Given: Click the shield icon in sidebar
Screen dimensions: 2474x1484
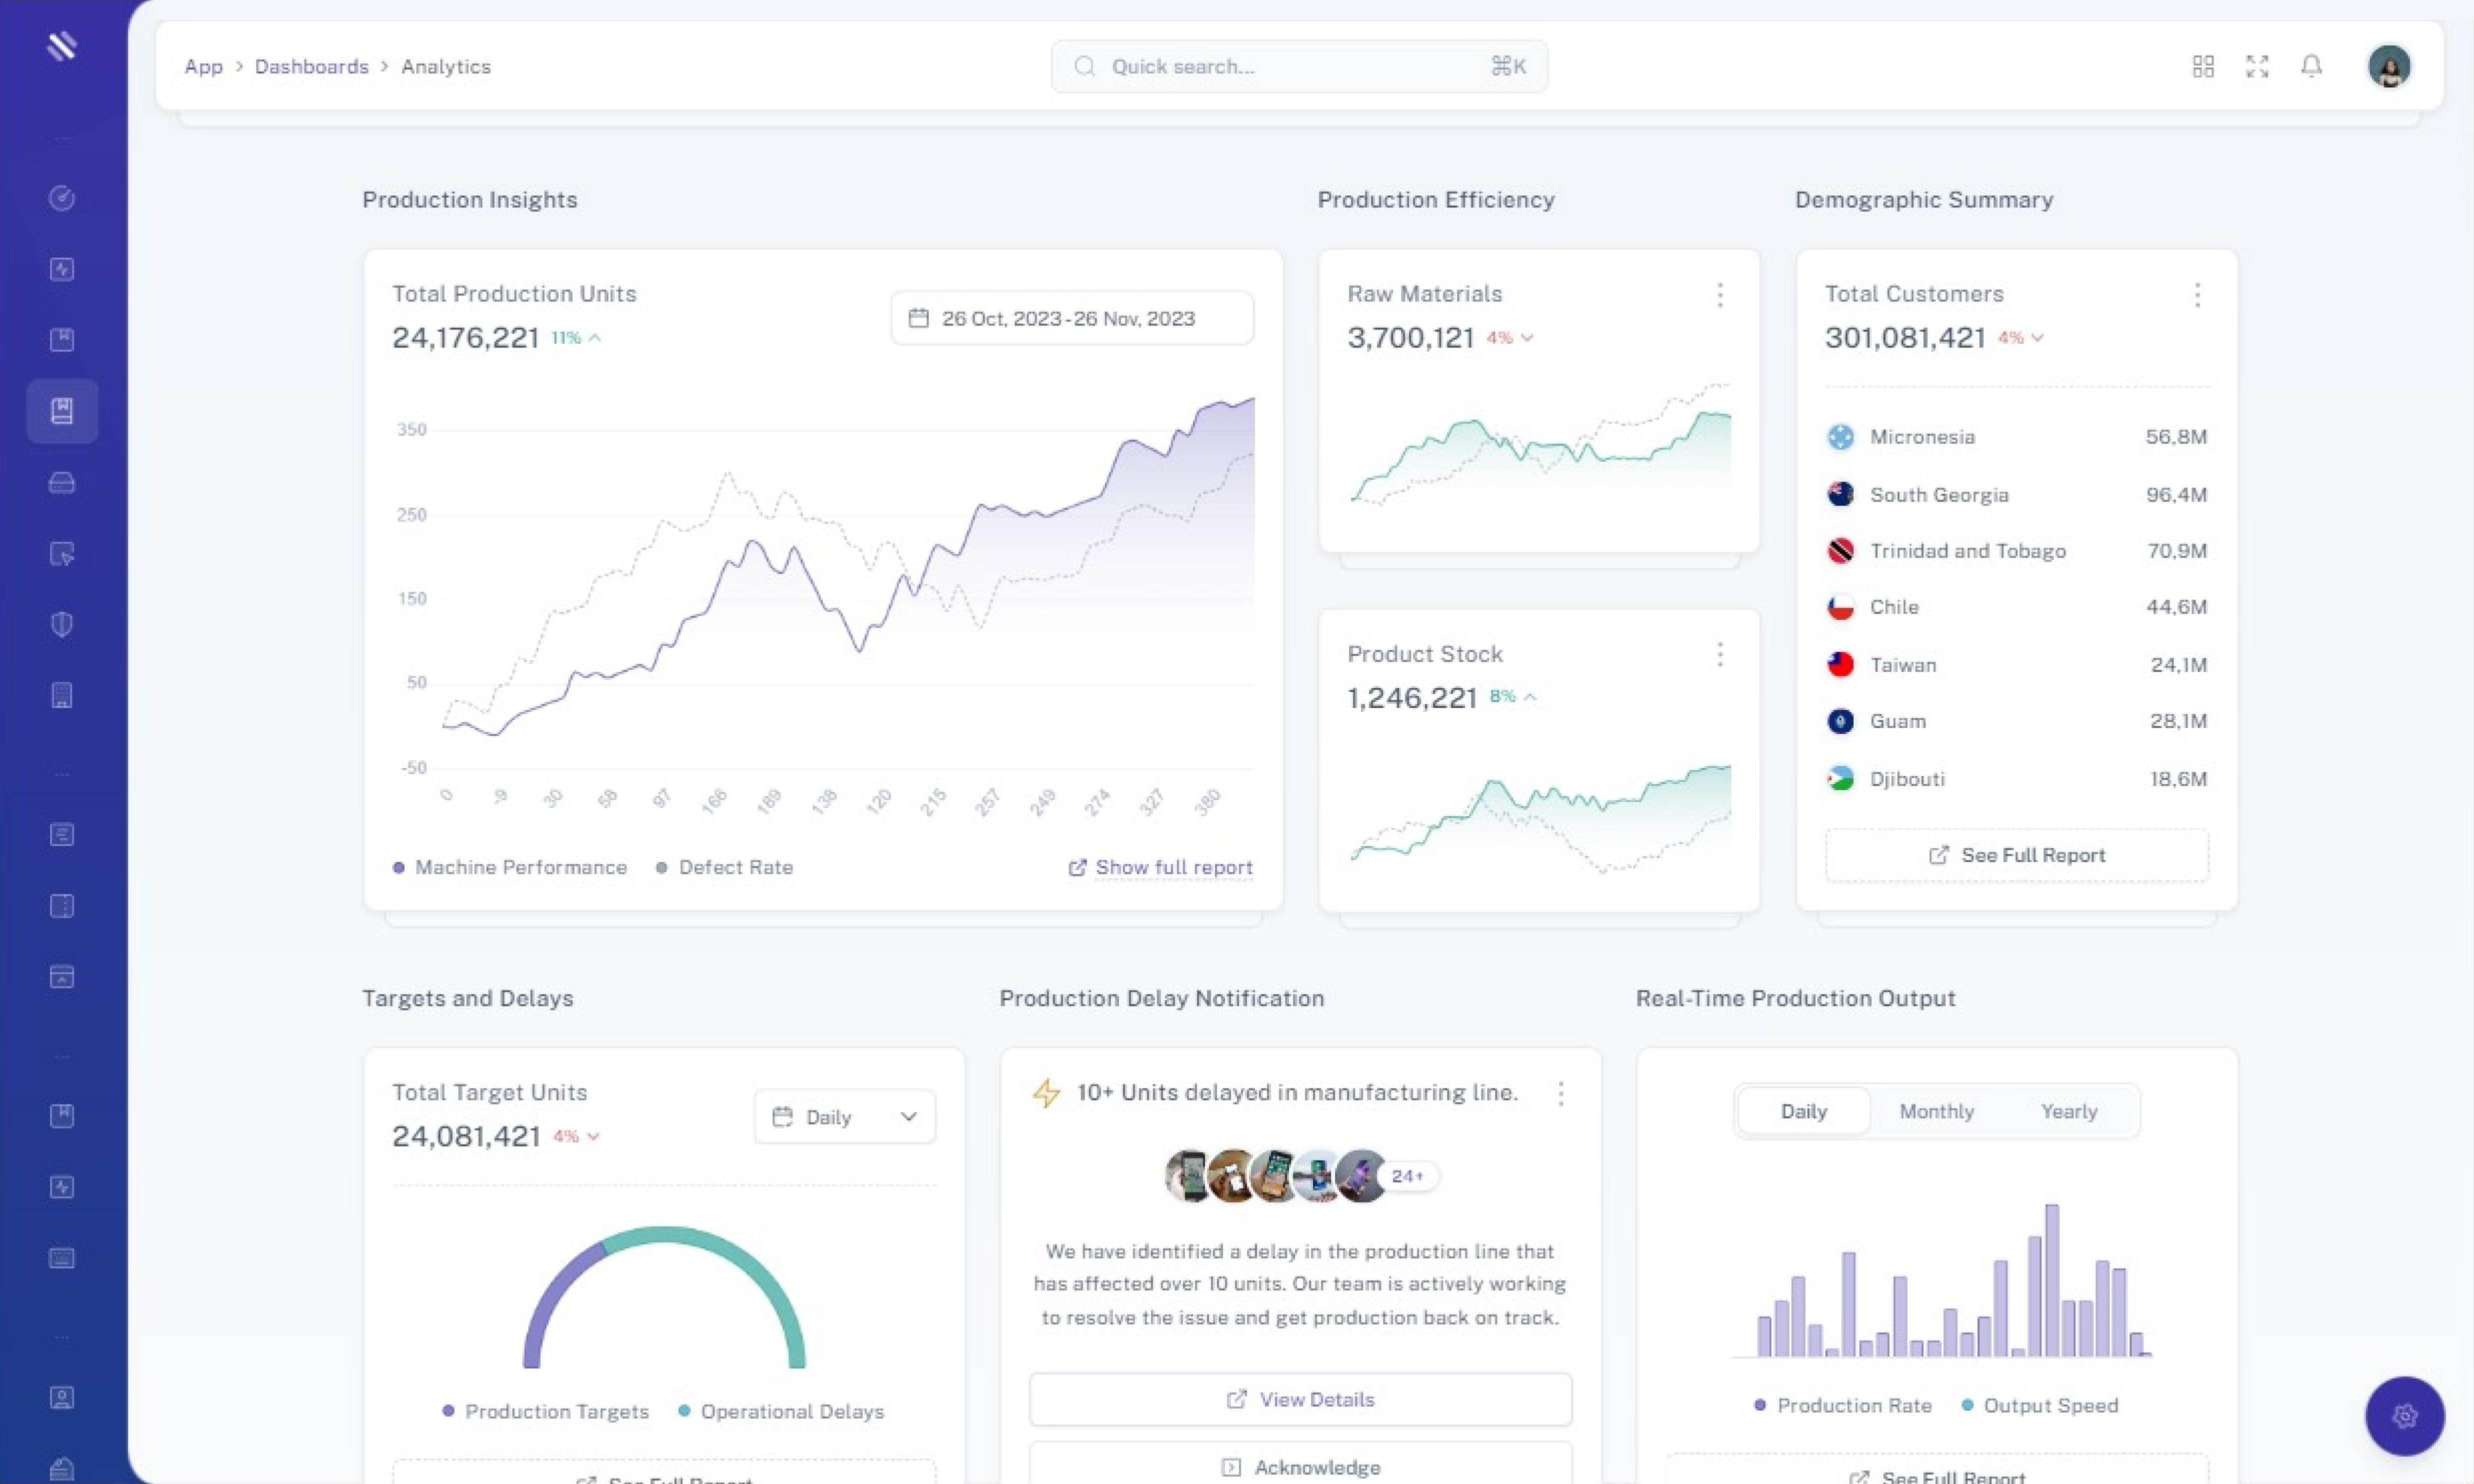Looking at the screenshot, I should click(62, 624).
